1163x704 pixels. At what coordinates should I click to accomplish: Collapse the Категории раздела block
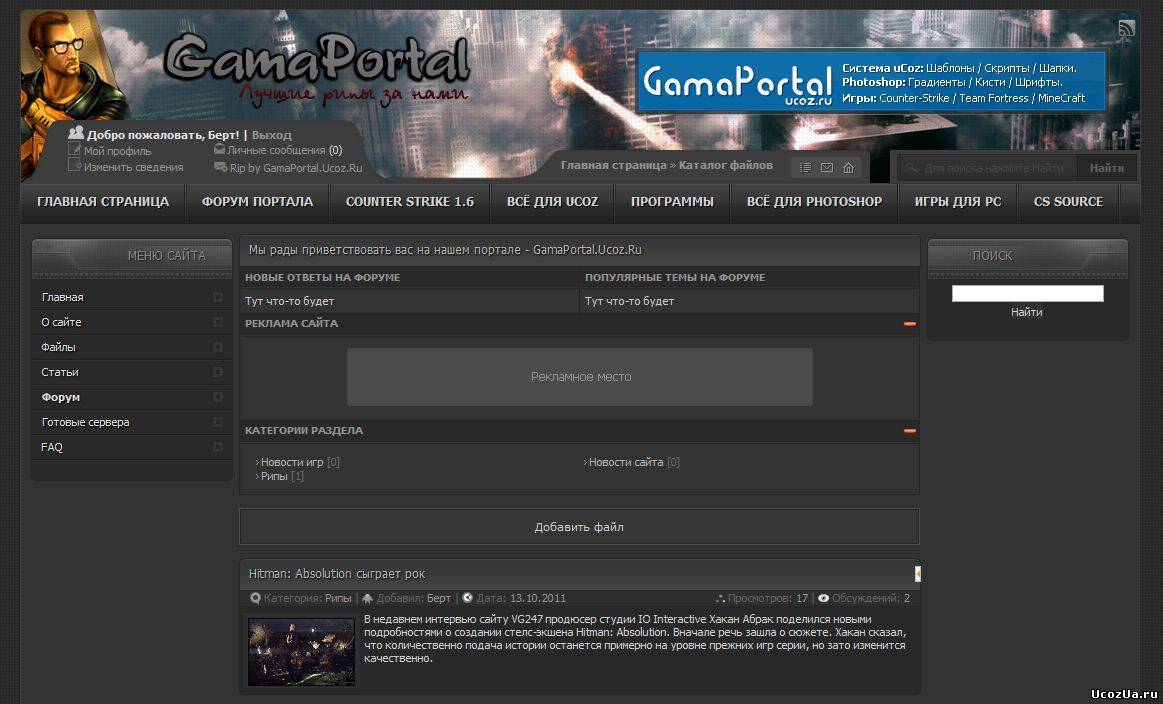tap(910, 431)
